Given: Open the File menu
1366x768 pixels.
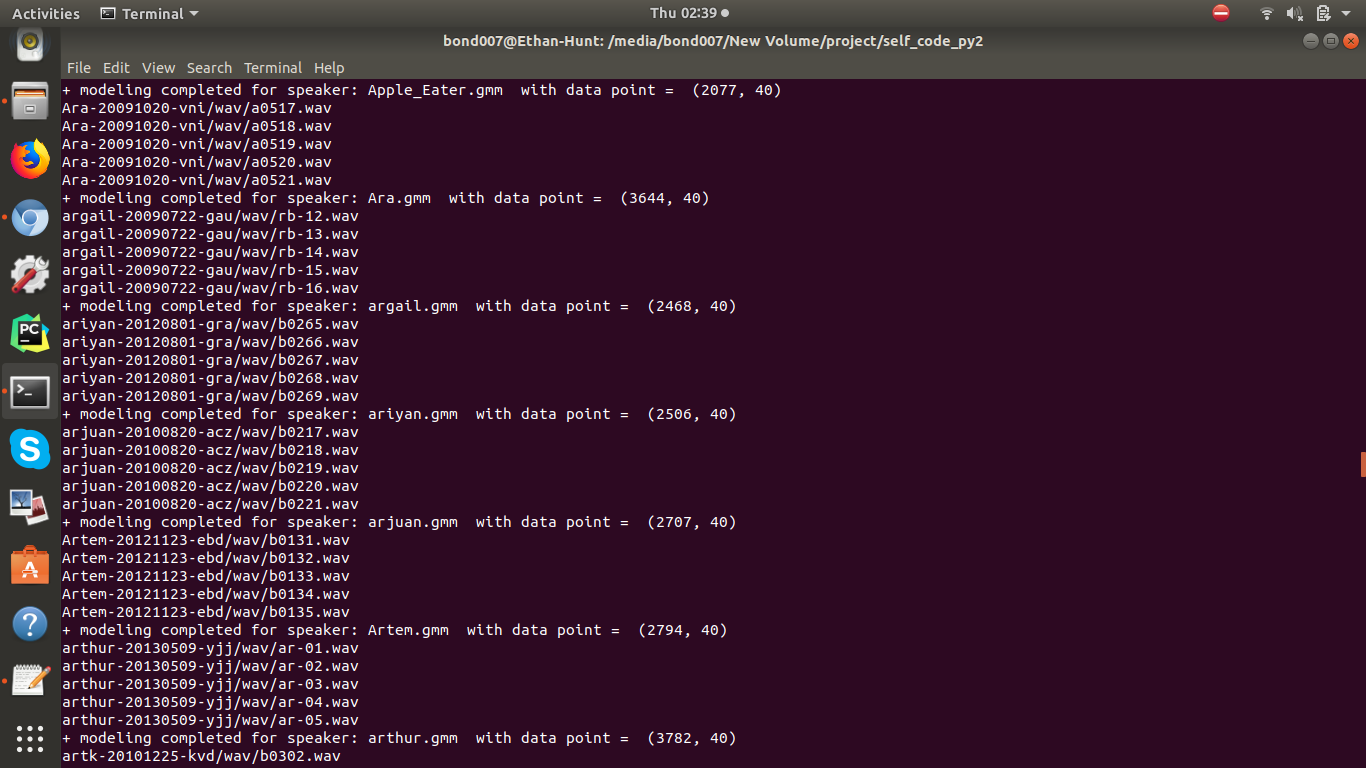Looking at the screenshot, I should point(79,68).
